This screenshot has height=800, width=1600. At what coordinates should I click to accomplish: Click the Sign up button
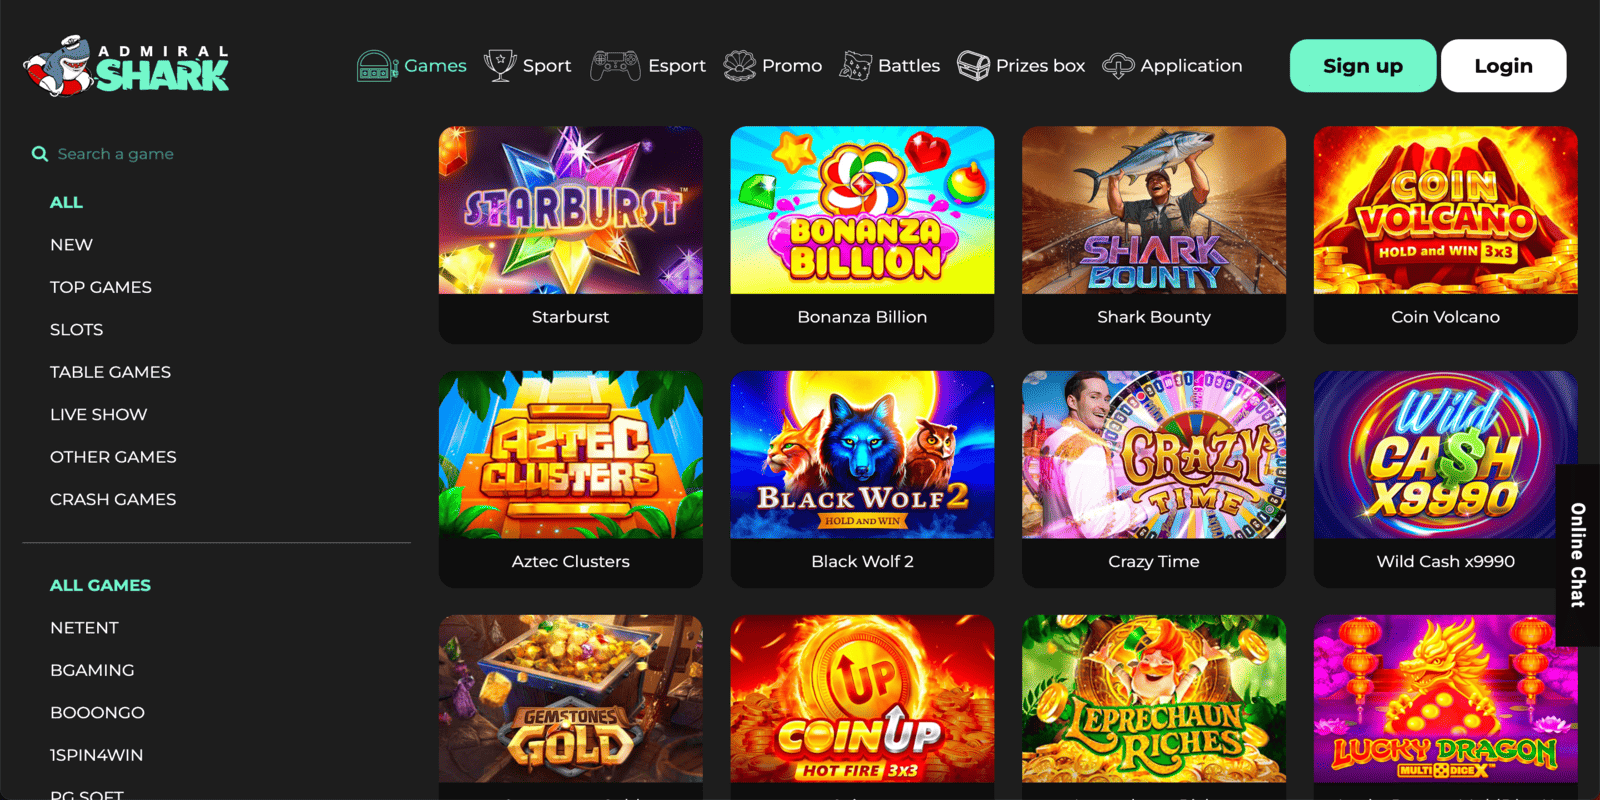[x=1363, y=66]
